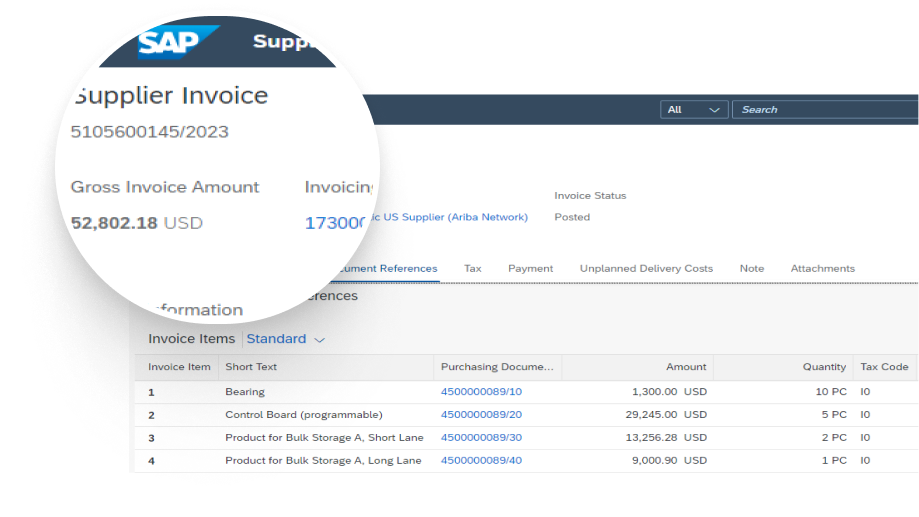Open purchasing document 4500000089/40

481,460
